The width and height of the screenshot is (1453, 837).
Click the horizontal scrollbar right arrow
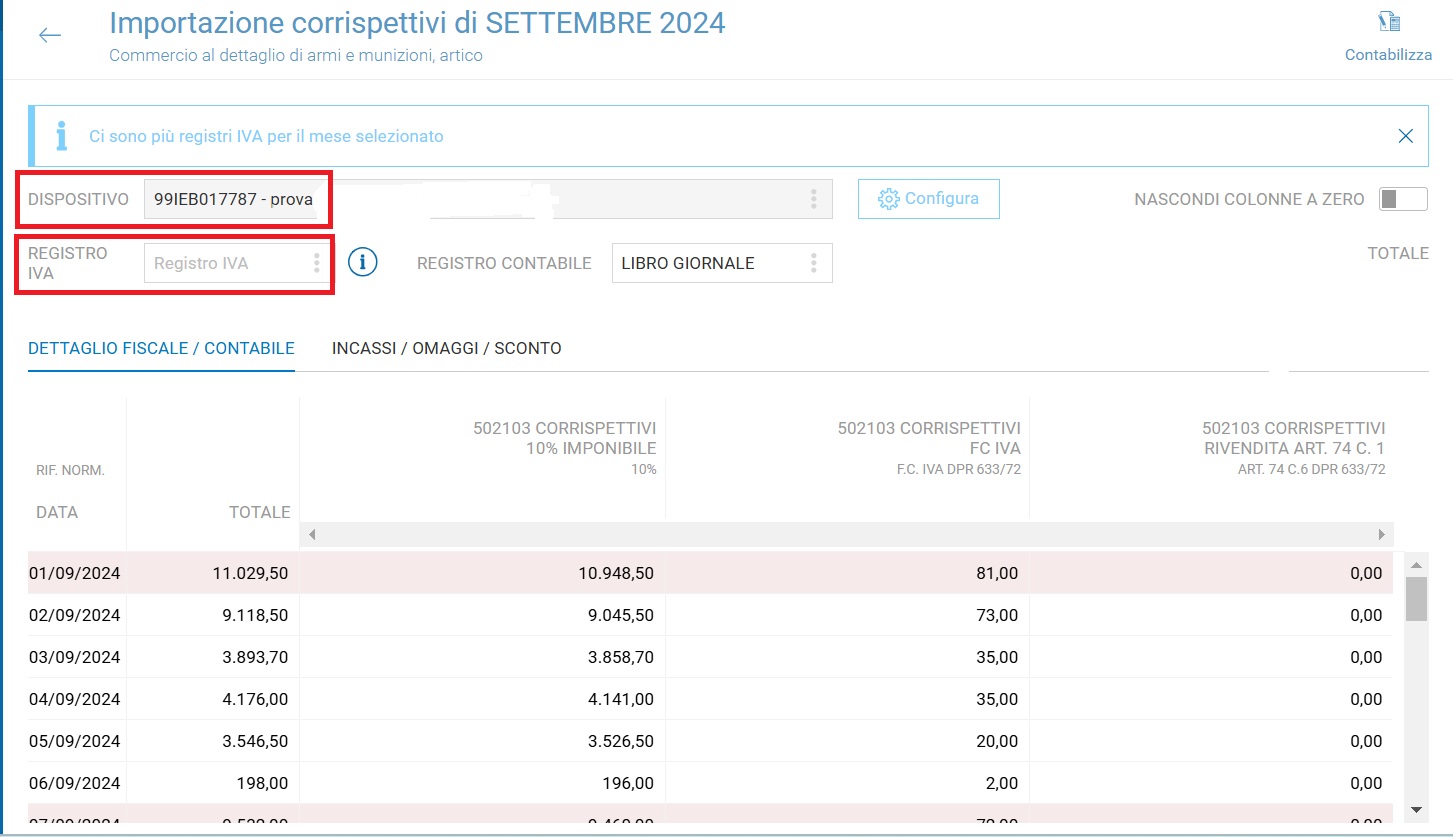point(1382,535)
